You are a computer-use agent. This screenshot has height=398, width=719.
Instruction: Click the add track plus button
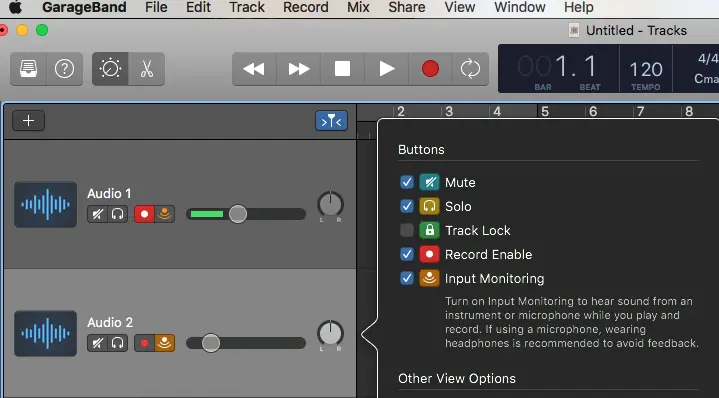(28, 121)
